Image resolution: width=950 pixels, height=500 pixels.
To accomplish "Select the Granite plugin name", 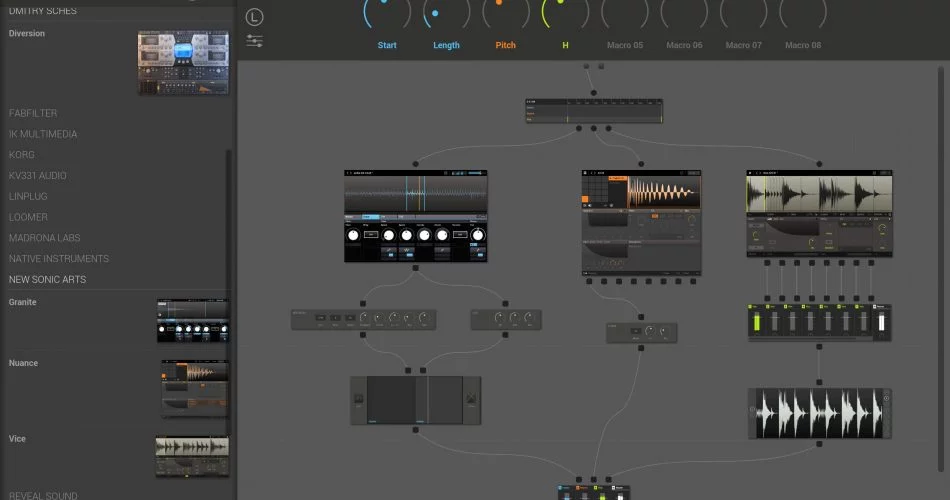I will click(x=22, y=302).
